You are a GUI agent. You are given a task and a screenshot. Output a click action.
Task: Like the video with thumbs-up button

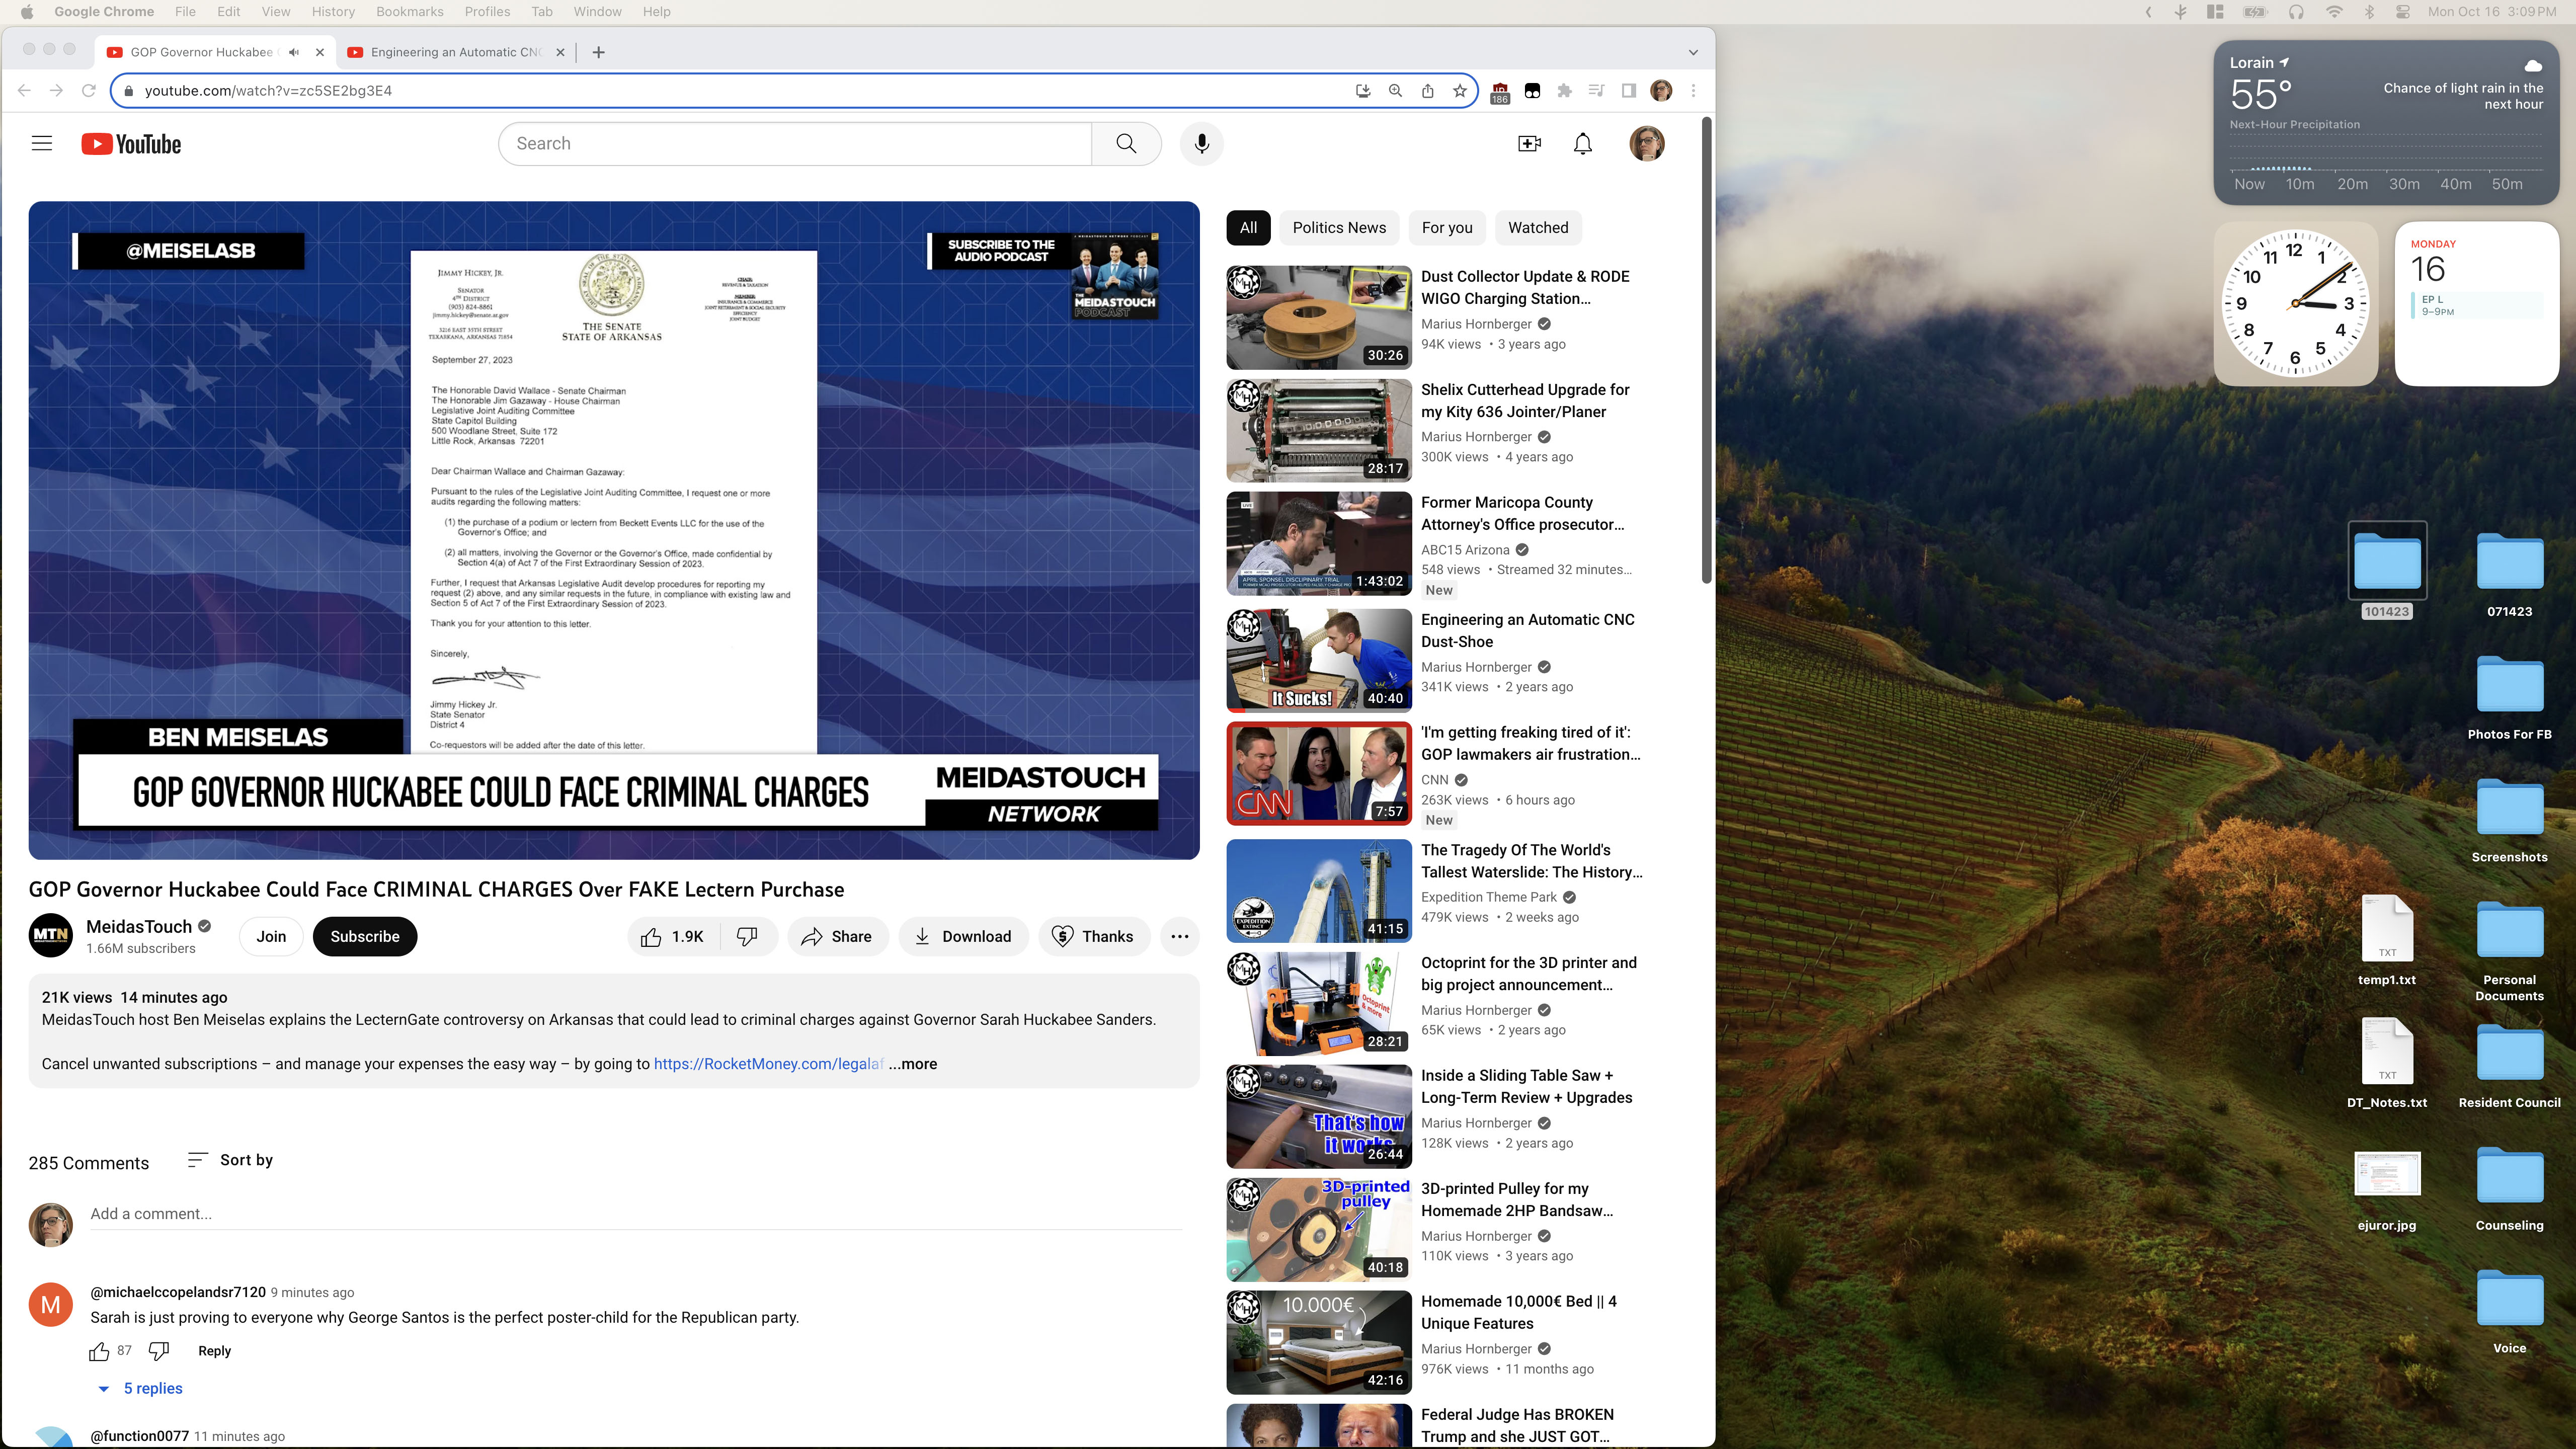tap(673, 936)
